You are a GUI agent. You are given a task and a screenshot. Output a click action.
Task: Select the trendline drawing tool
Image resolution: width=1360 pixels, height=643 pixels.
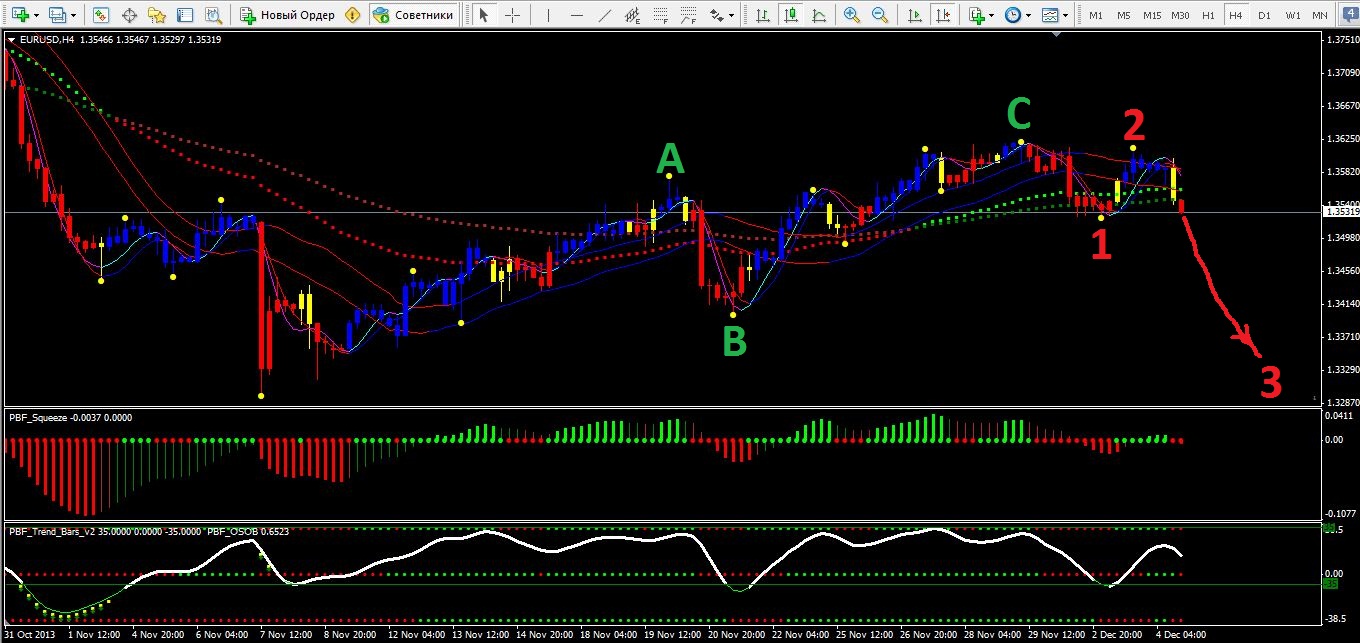click(x=603, y=15)
